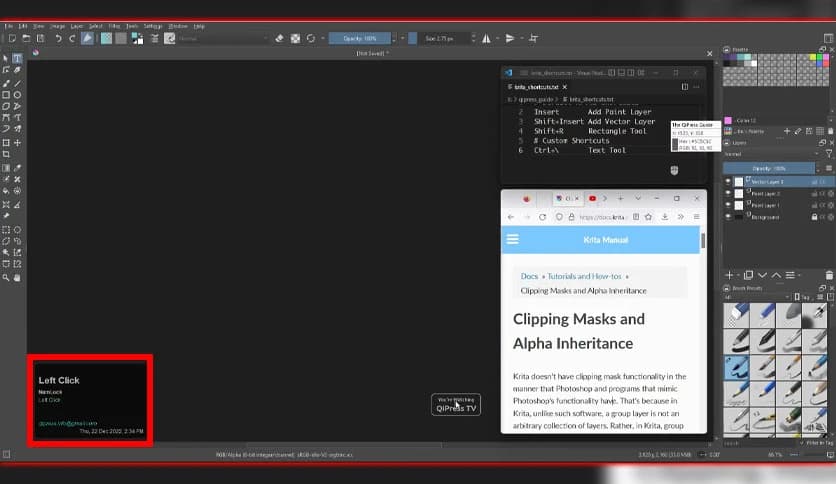This screenshot has width=836, height=484.
Task: Toggle eraser mode in the toolbar
Action: point(279,38)
